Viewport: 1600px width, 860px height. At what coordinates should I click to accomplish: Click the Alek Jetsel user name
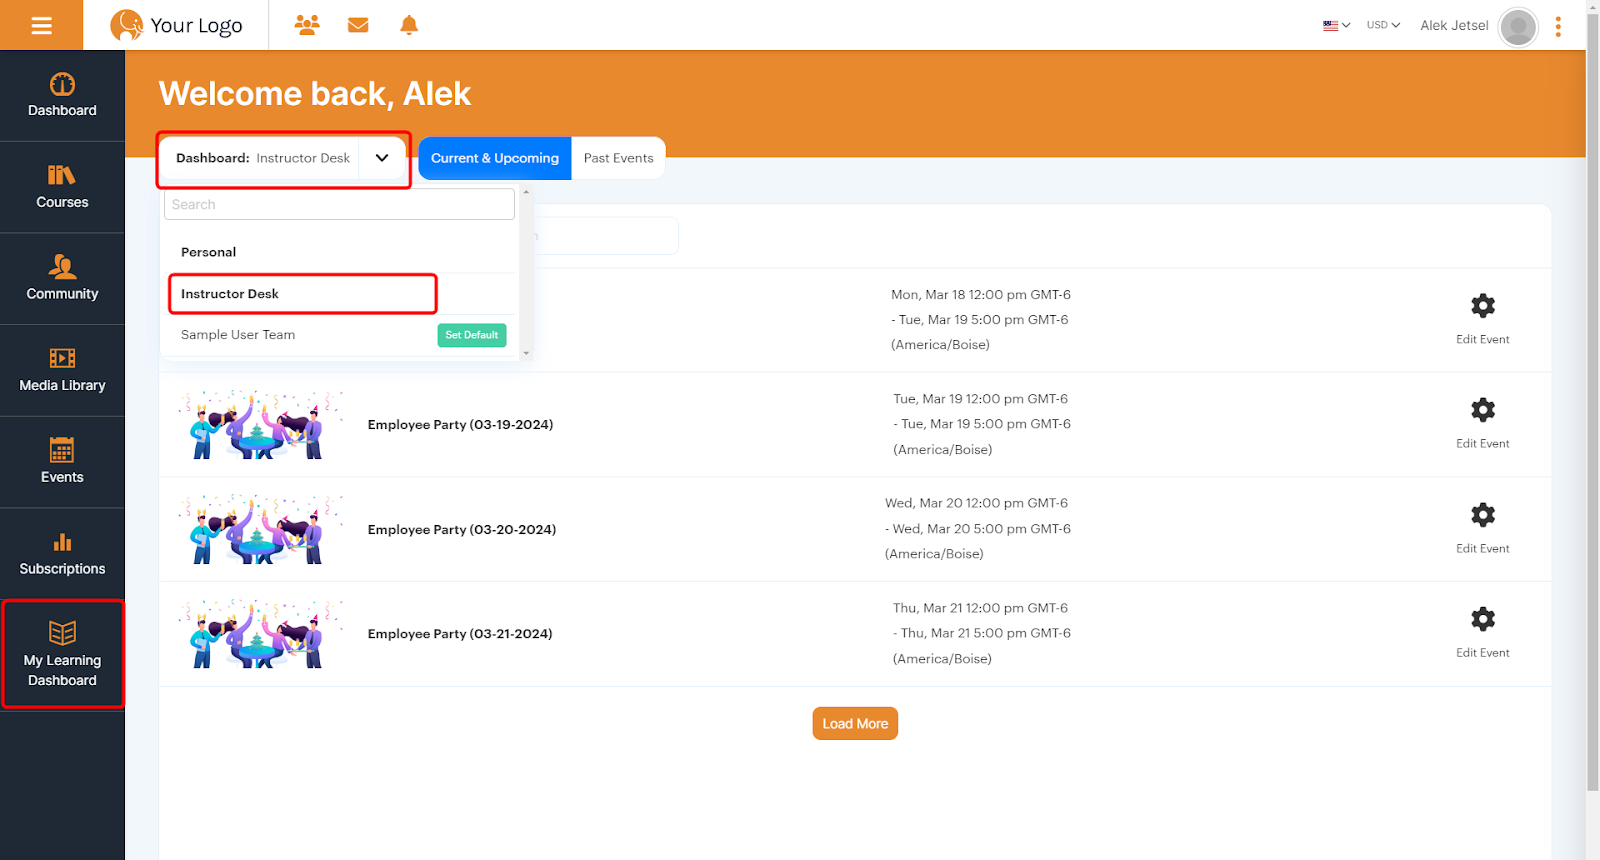(1454, 26)
